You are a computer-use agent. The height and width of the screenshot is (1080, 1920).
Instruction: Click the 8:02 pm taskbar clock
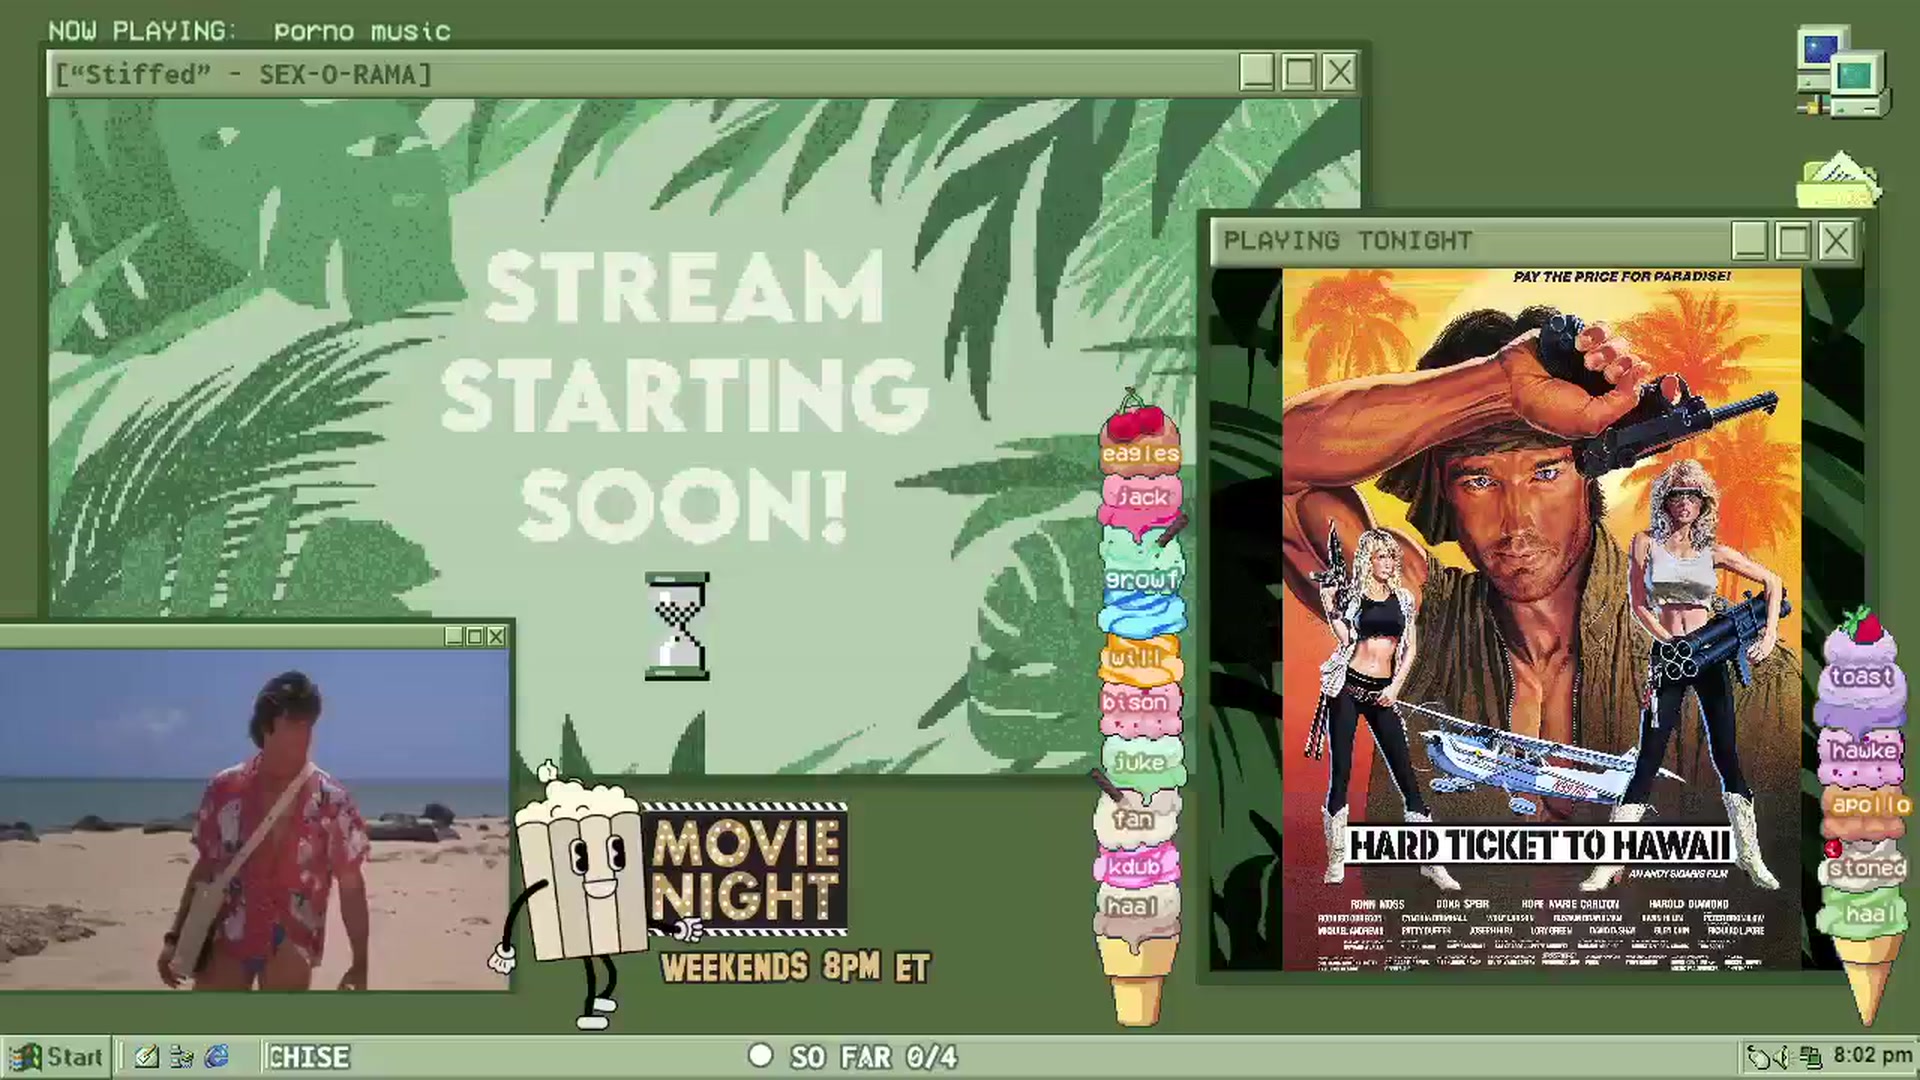click(1872, 1056)
